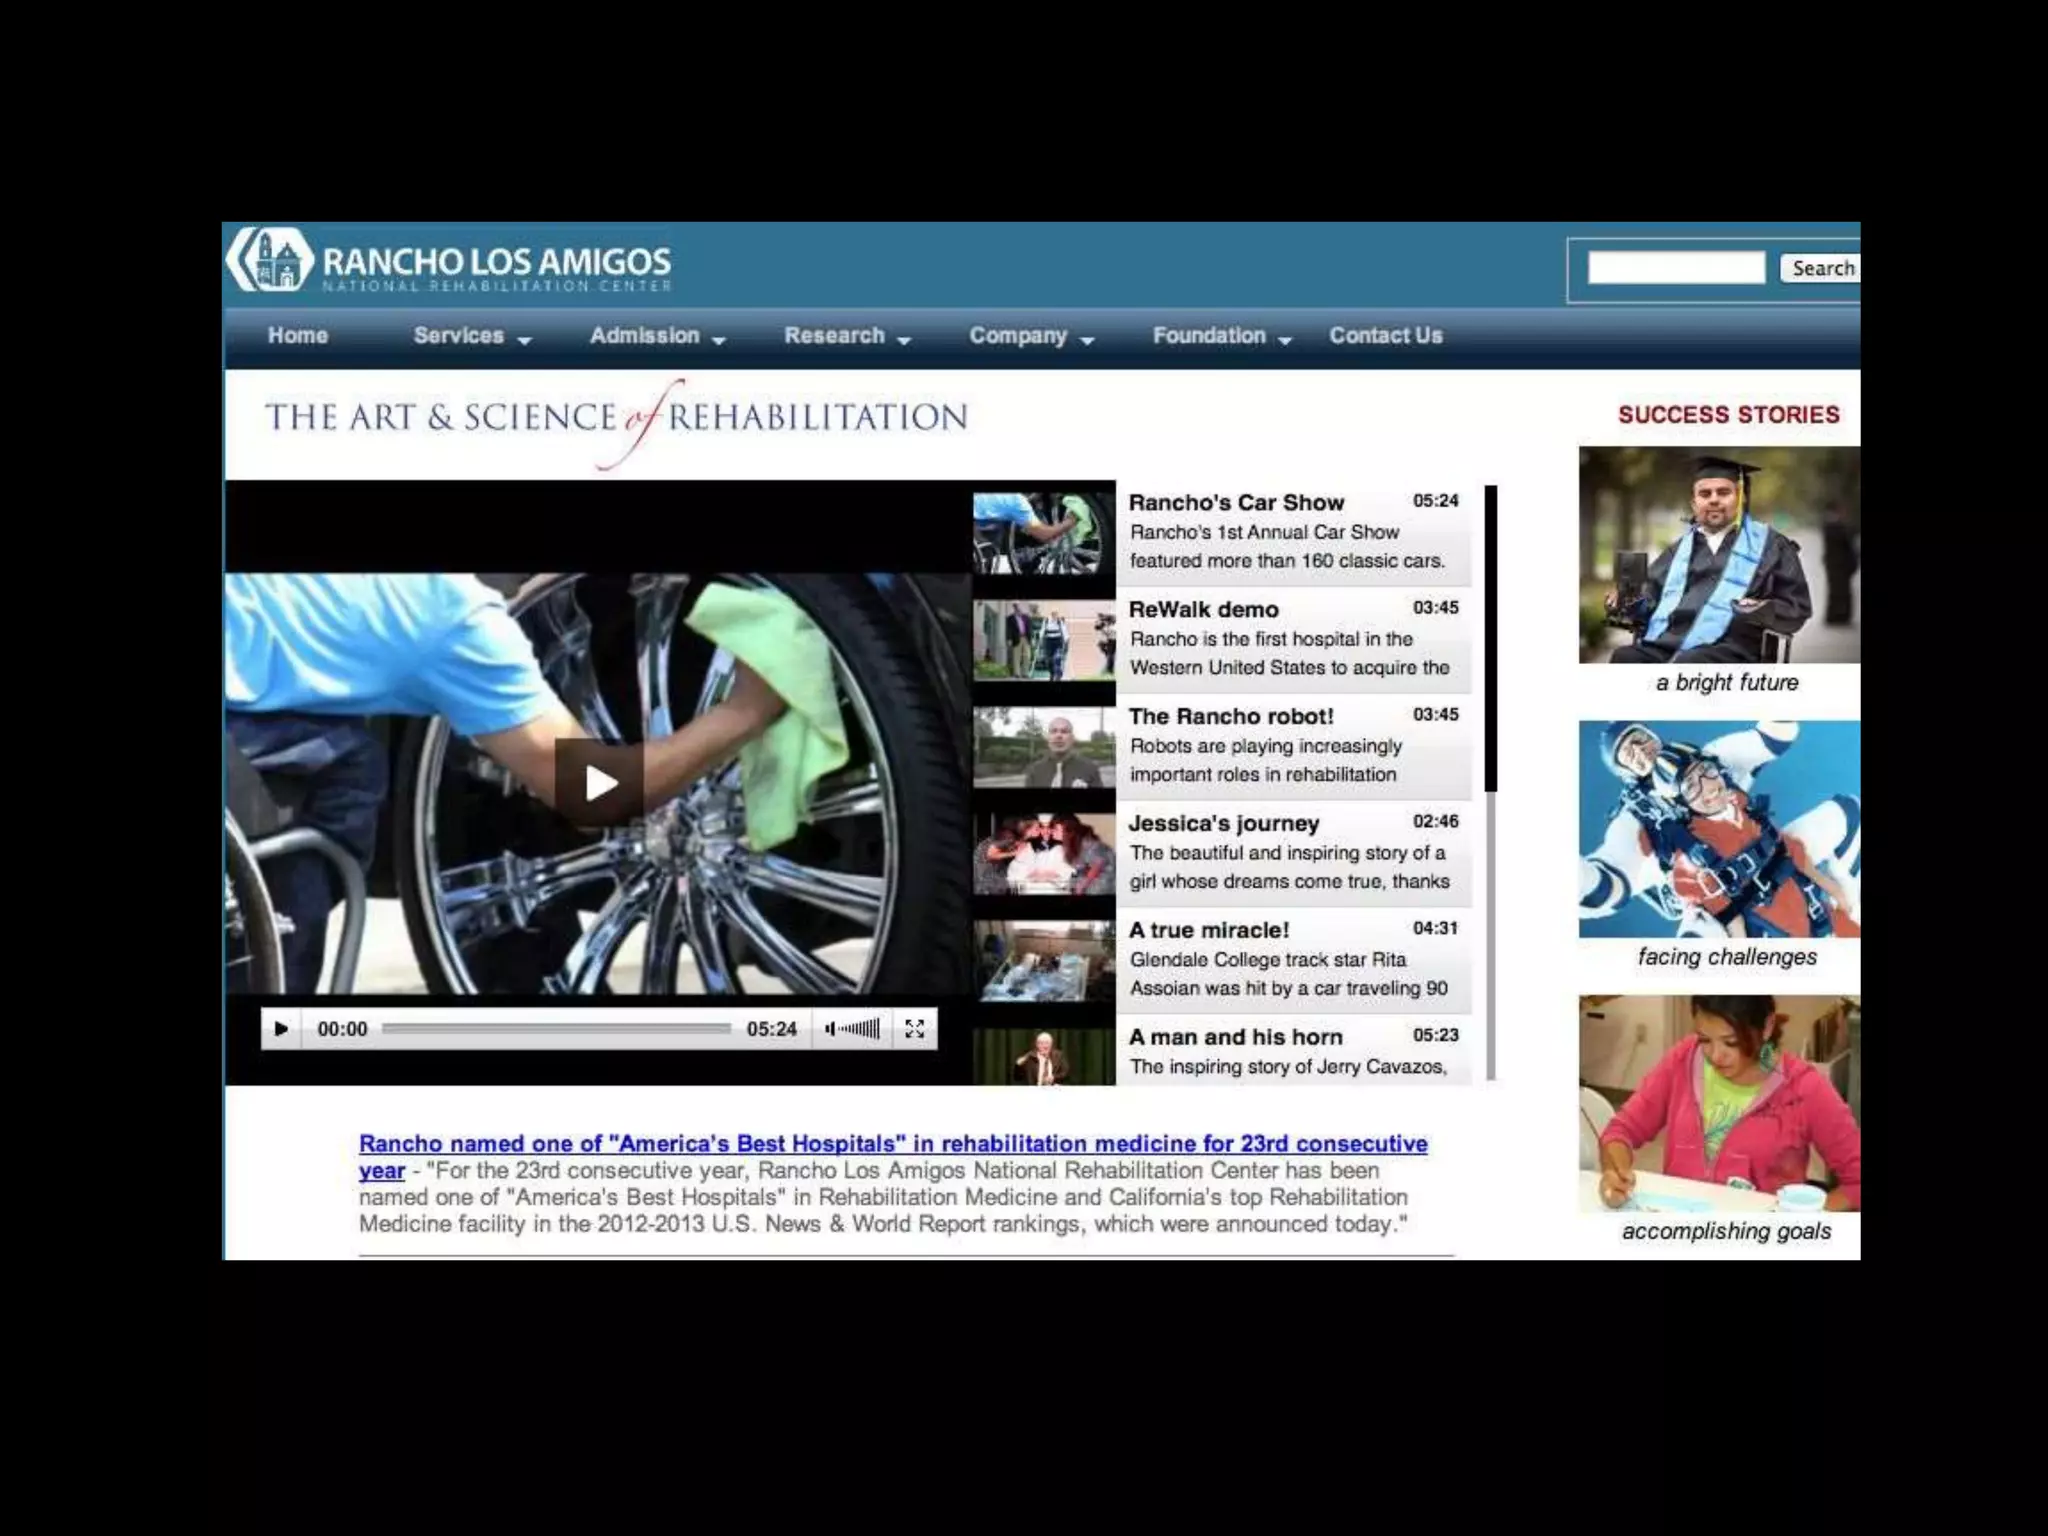The image size is (2048, 1536).
Task: Open the Company dropdown menu
Action: (1030, 336)
